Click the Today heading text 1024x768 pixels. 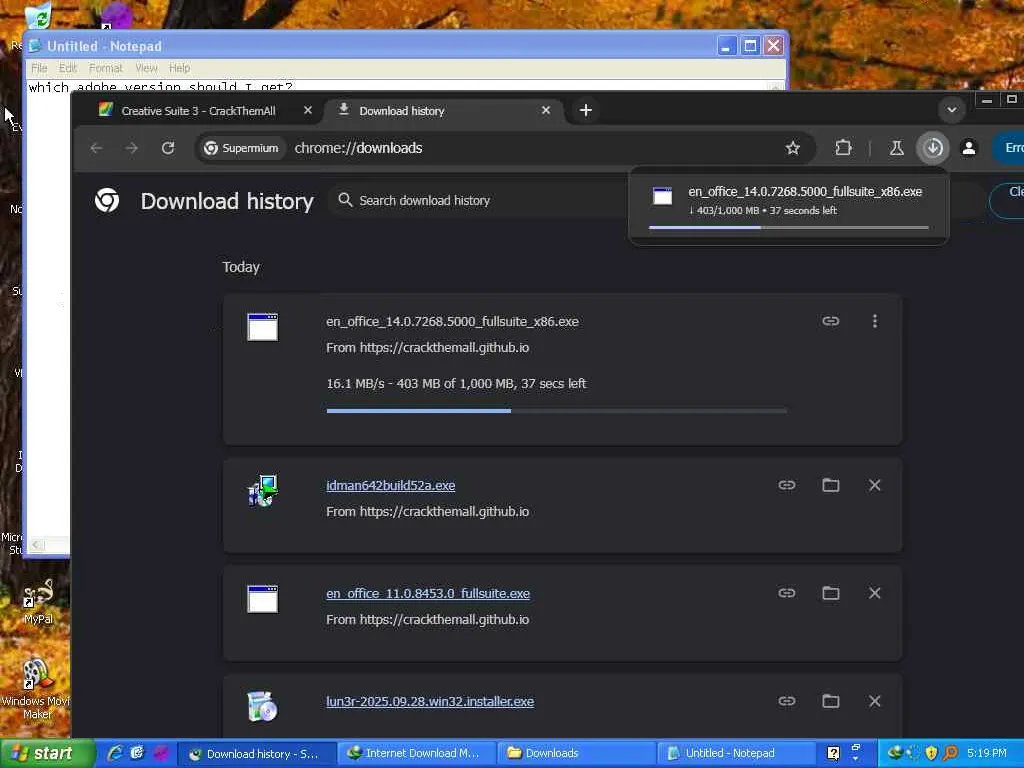point(241,267)
